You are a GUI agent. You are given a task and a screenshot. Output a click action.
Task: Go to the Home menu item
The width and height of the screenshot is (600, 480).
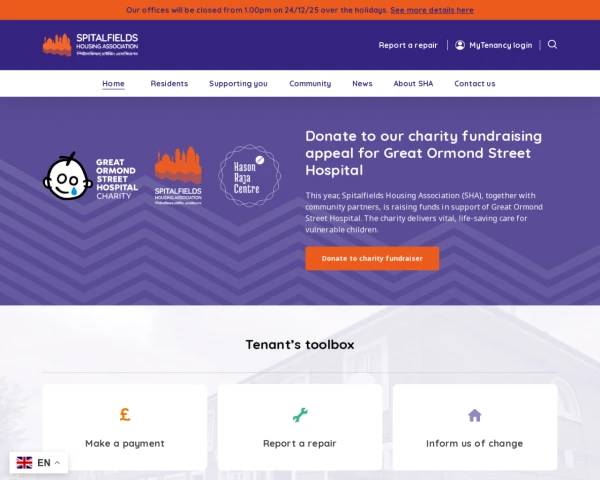point(113,83)
